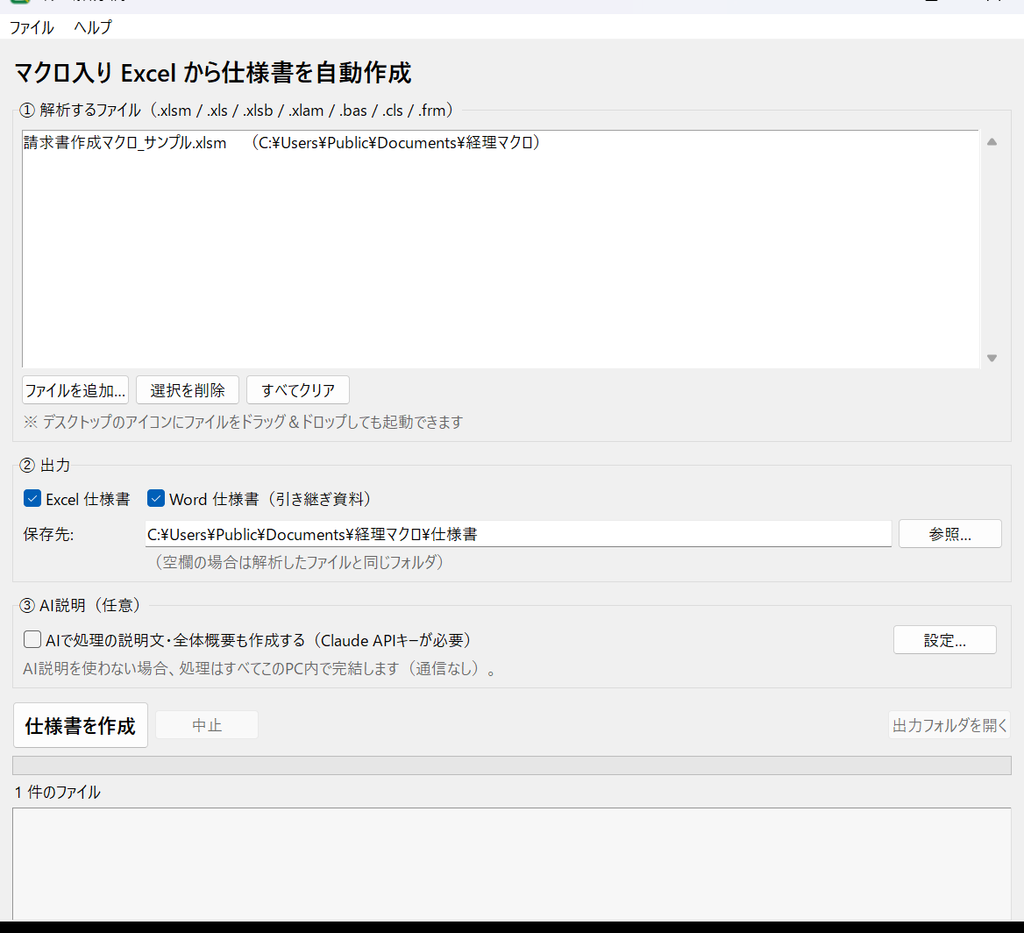Open the ヘルプ menu
The width and height of the screenshot is (1024, 933).
(x=93, y=27)
